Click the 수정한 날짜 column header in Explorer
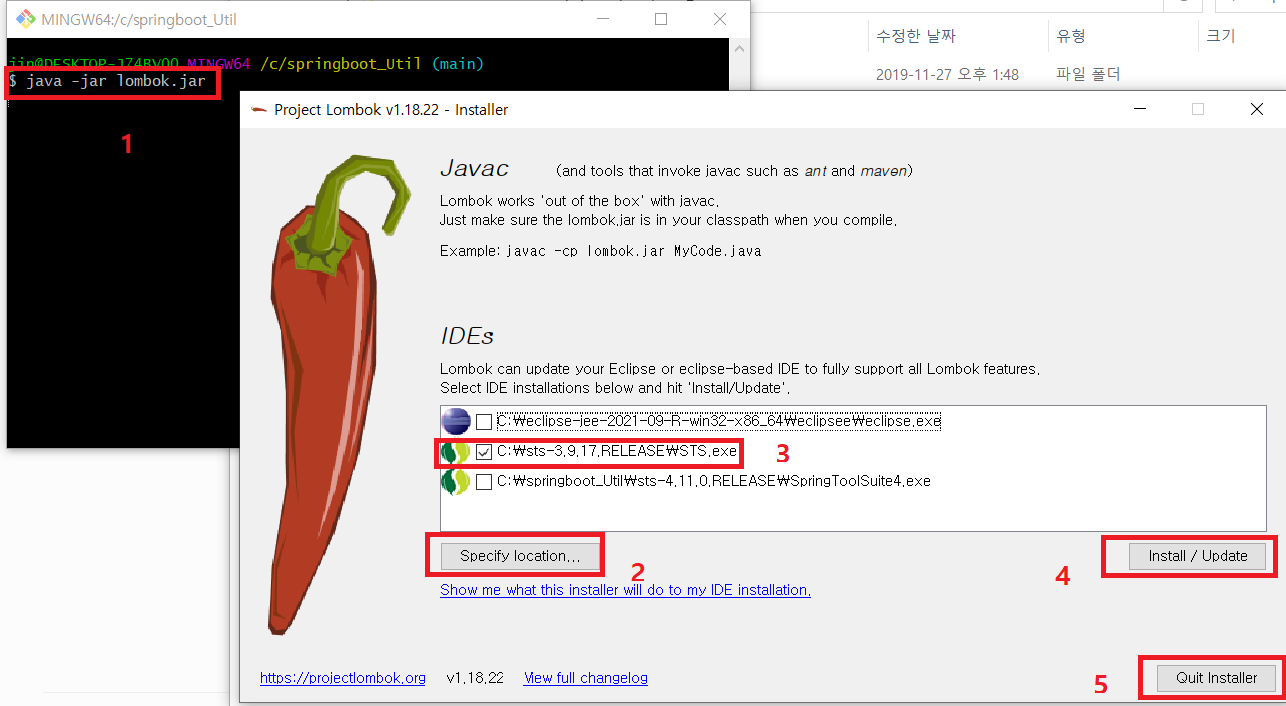Screen dimensions: 1286x706 click(916, 36)
